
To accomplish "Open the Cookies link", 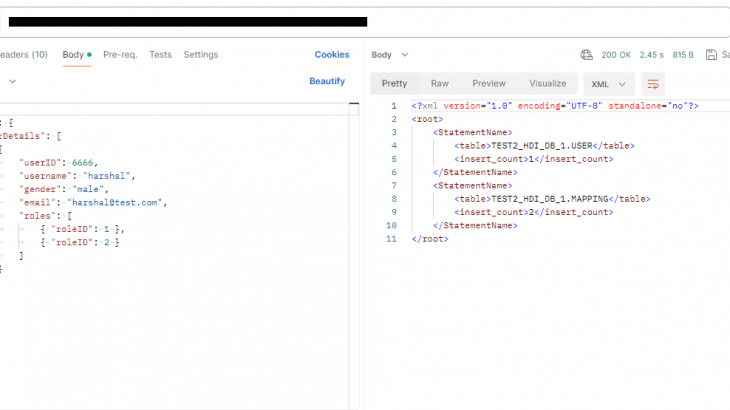I will 332,55.
